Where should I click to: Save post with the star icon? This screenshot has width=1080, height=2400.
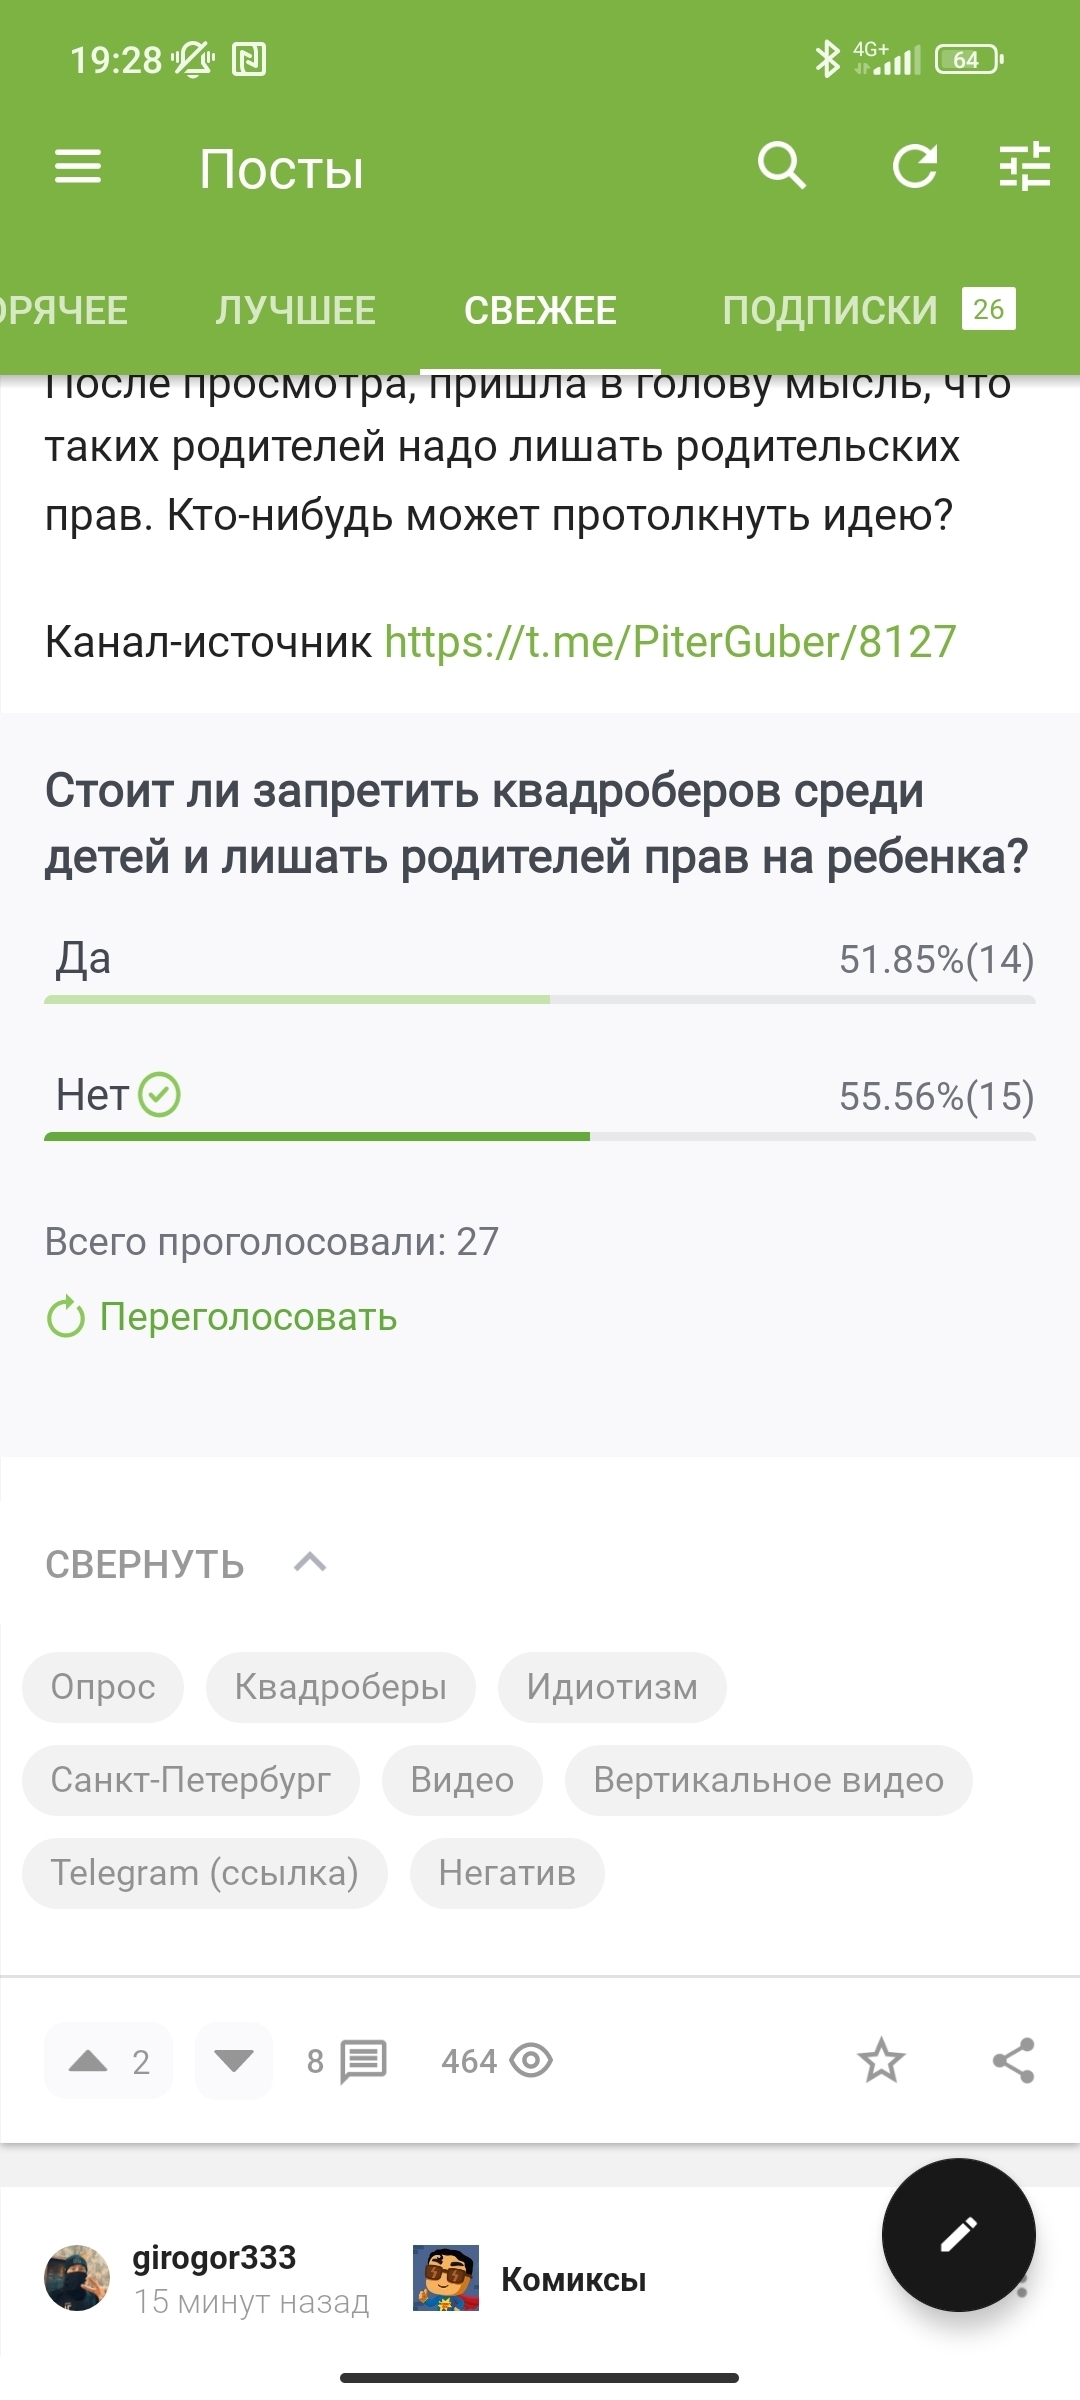coord(881,2061)
